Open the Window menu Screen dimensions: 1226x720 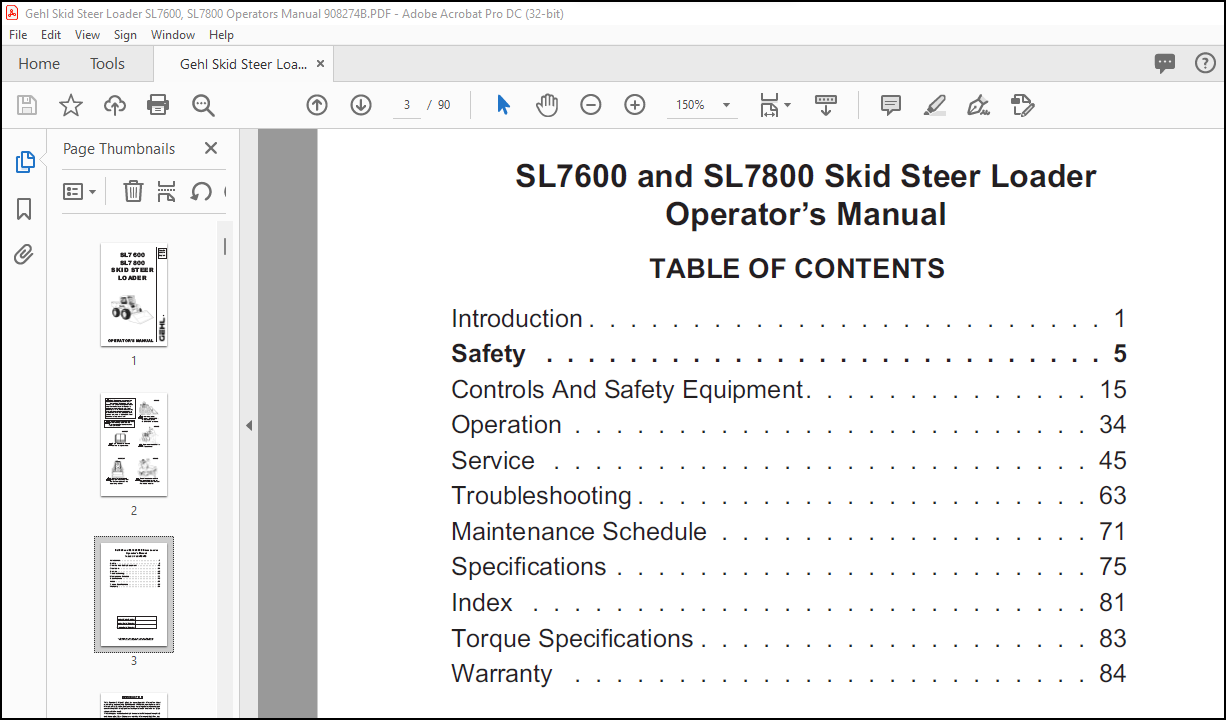click(x=173, y=34)
